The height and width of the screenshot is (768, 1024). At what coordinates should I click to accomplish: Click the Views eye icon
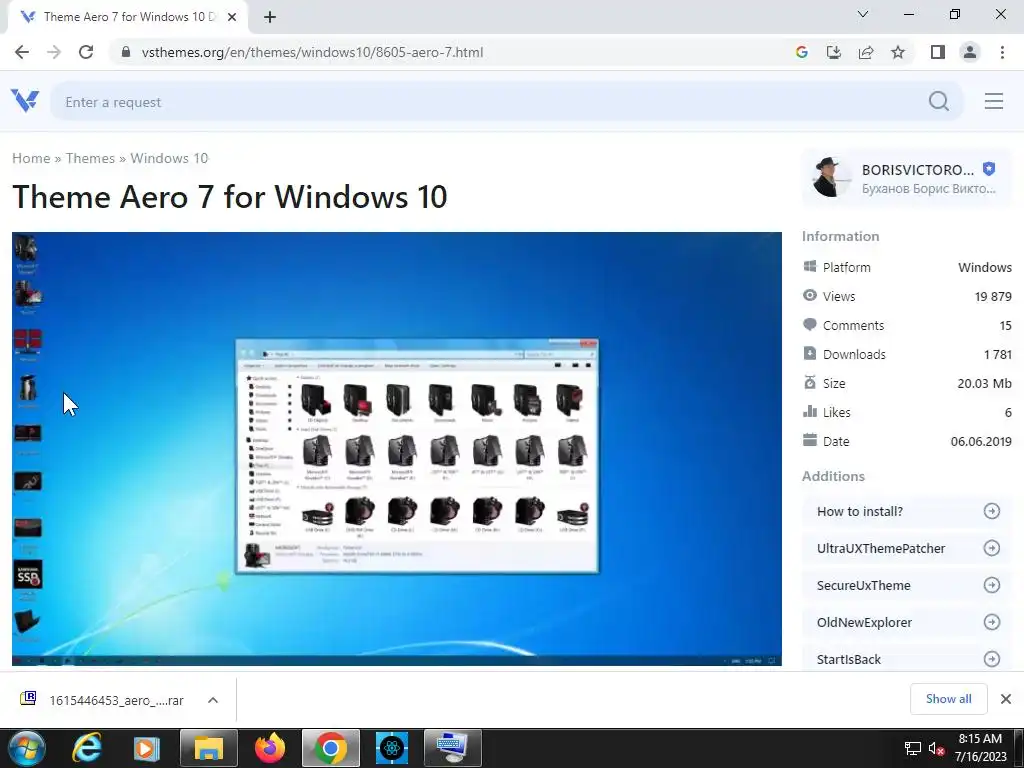coord(810,295)
